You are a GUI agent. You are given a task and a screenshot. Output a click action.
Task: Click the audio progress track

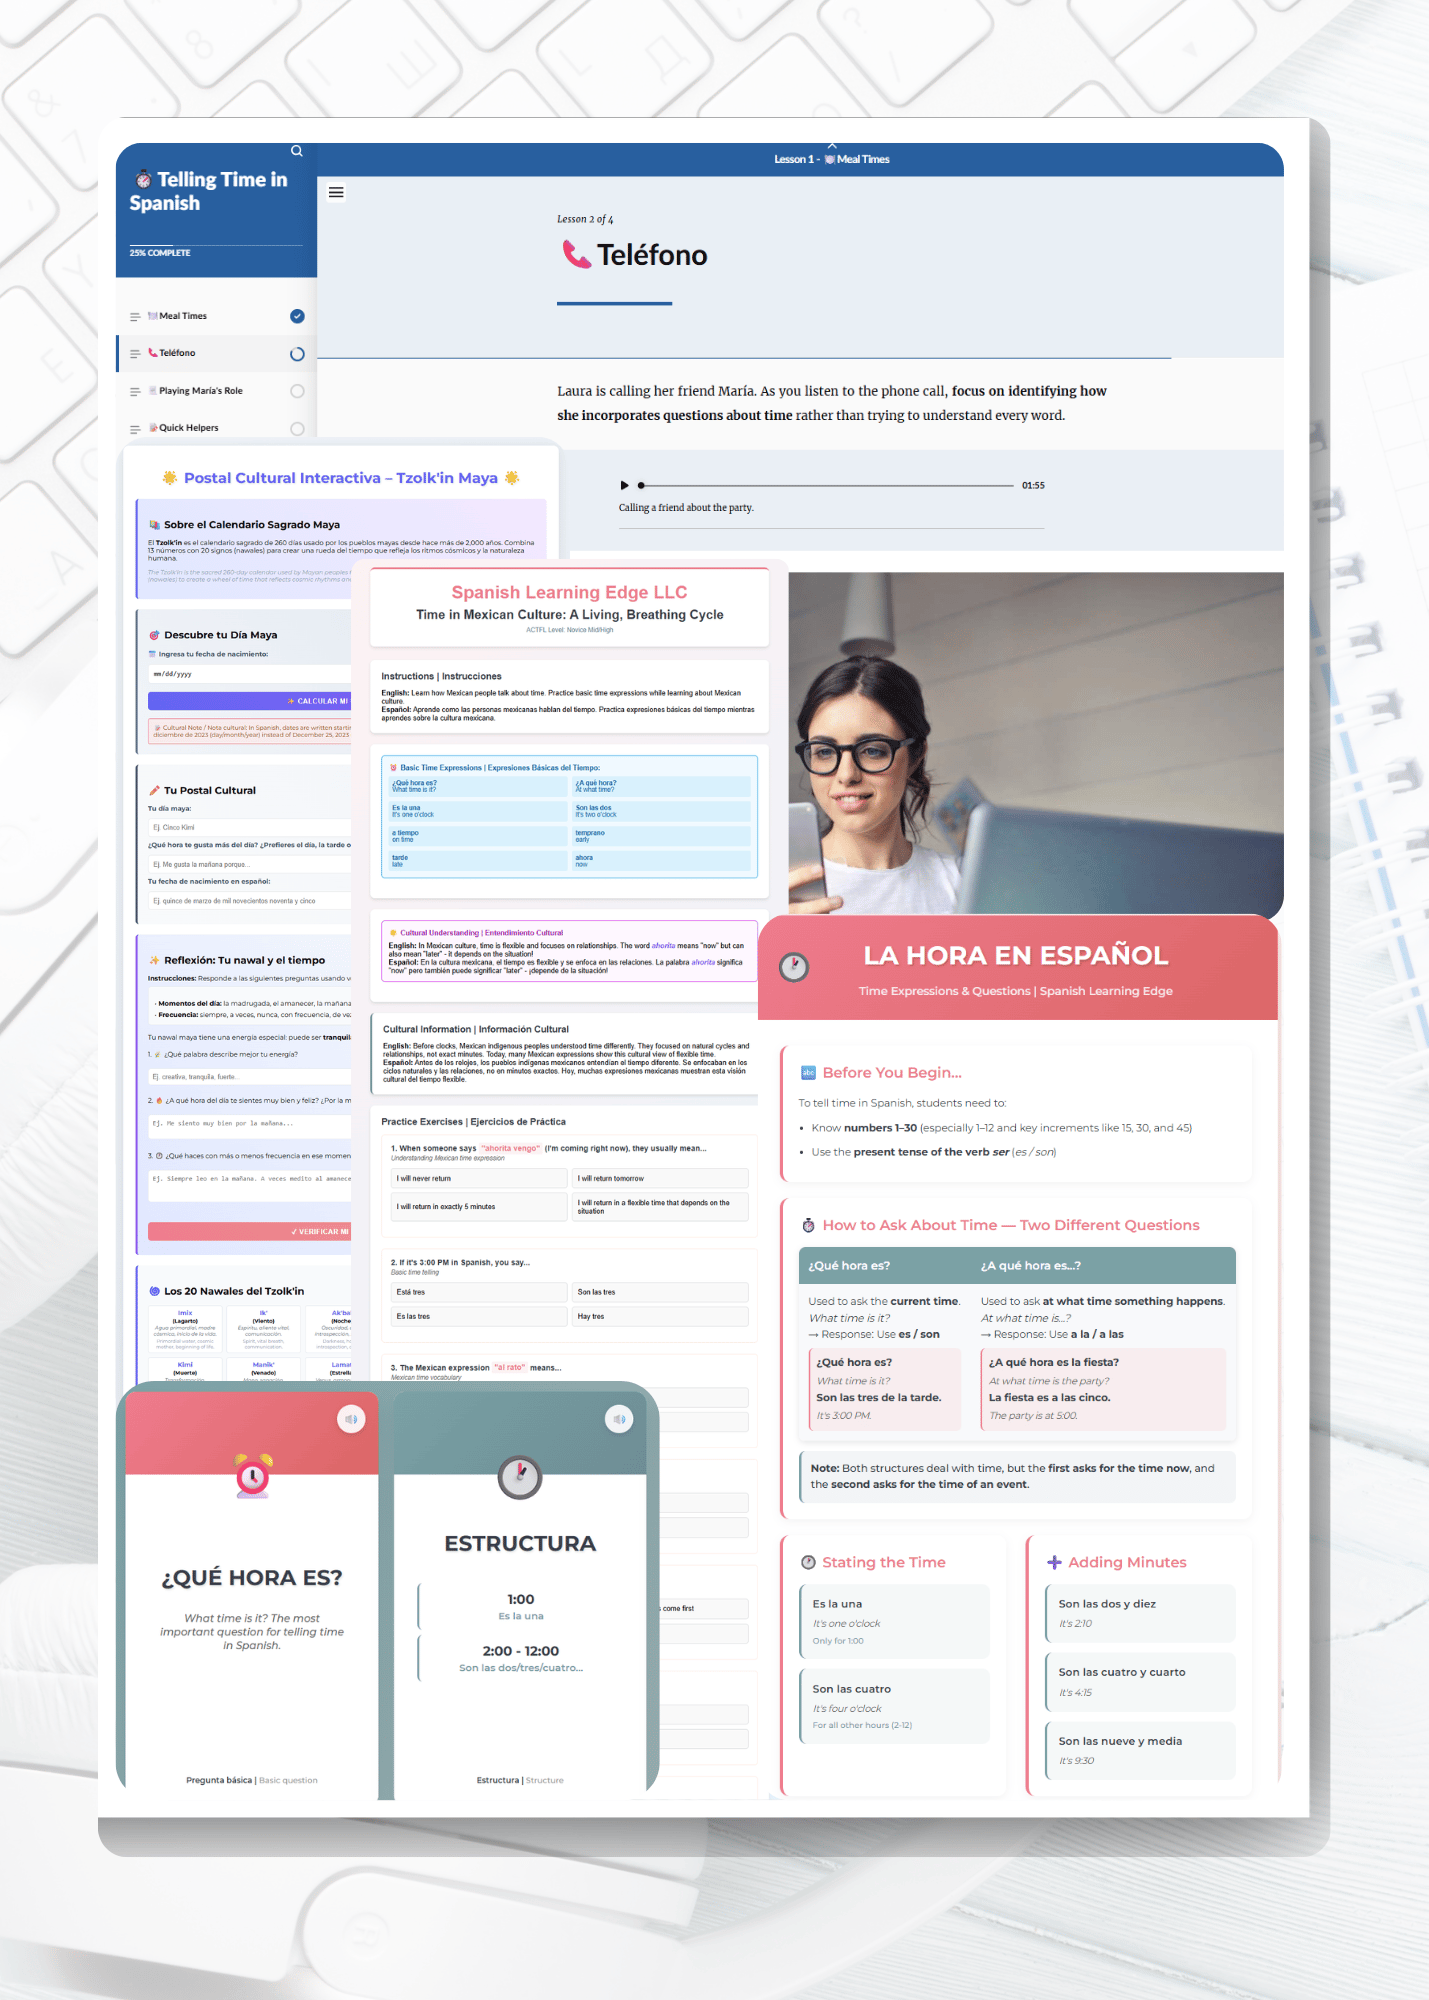tap(826, 485)
